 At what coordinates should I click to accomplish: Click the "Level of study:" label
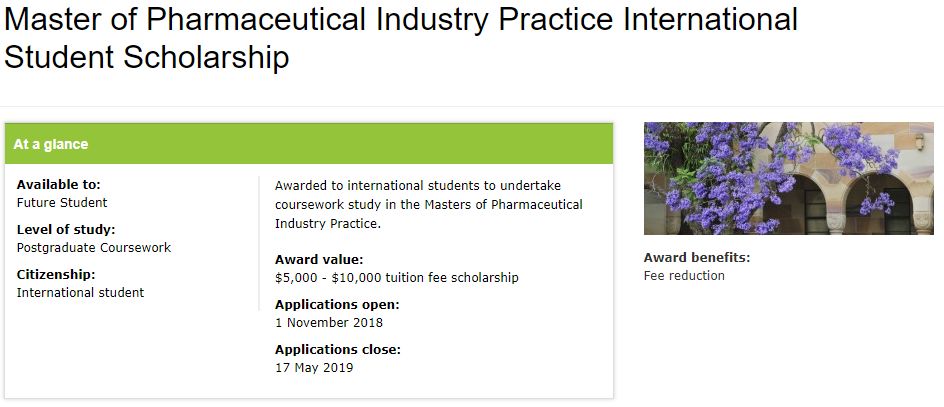pyautogui.click(x=66, y=230)
